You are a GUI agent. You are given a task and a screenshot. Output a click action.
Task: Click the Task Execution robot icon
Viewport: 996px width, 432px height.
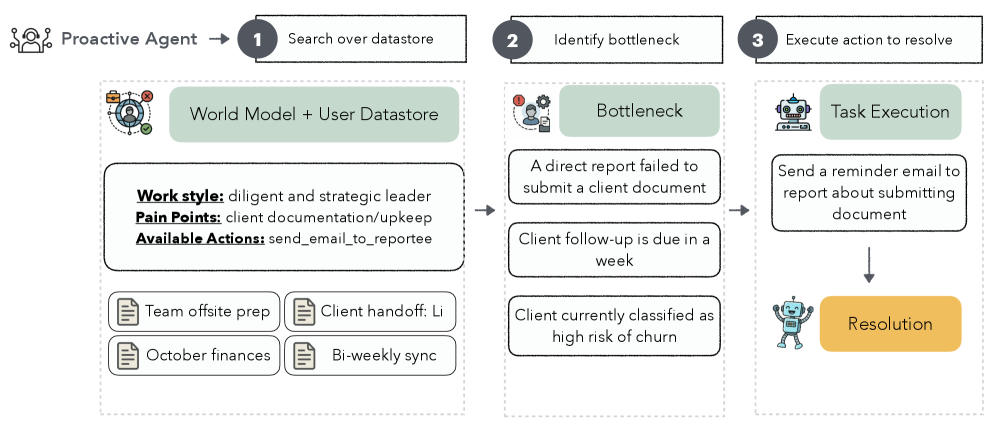click(x=793, y=113)
